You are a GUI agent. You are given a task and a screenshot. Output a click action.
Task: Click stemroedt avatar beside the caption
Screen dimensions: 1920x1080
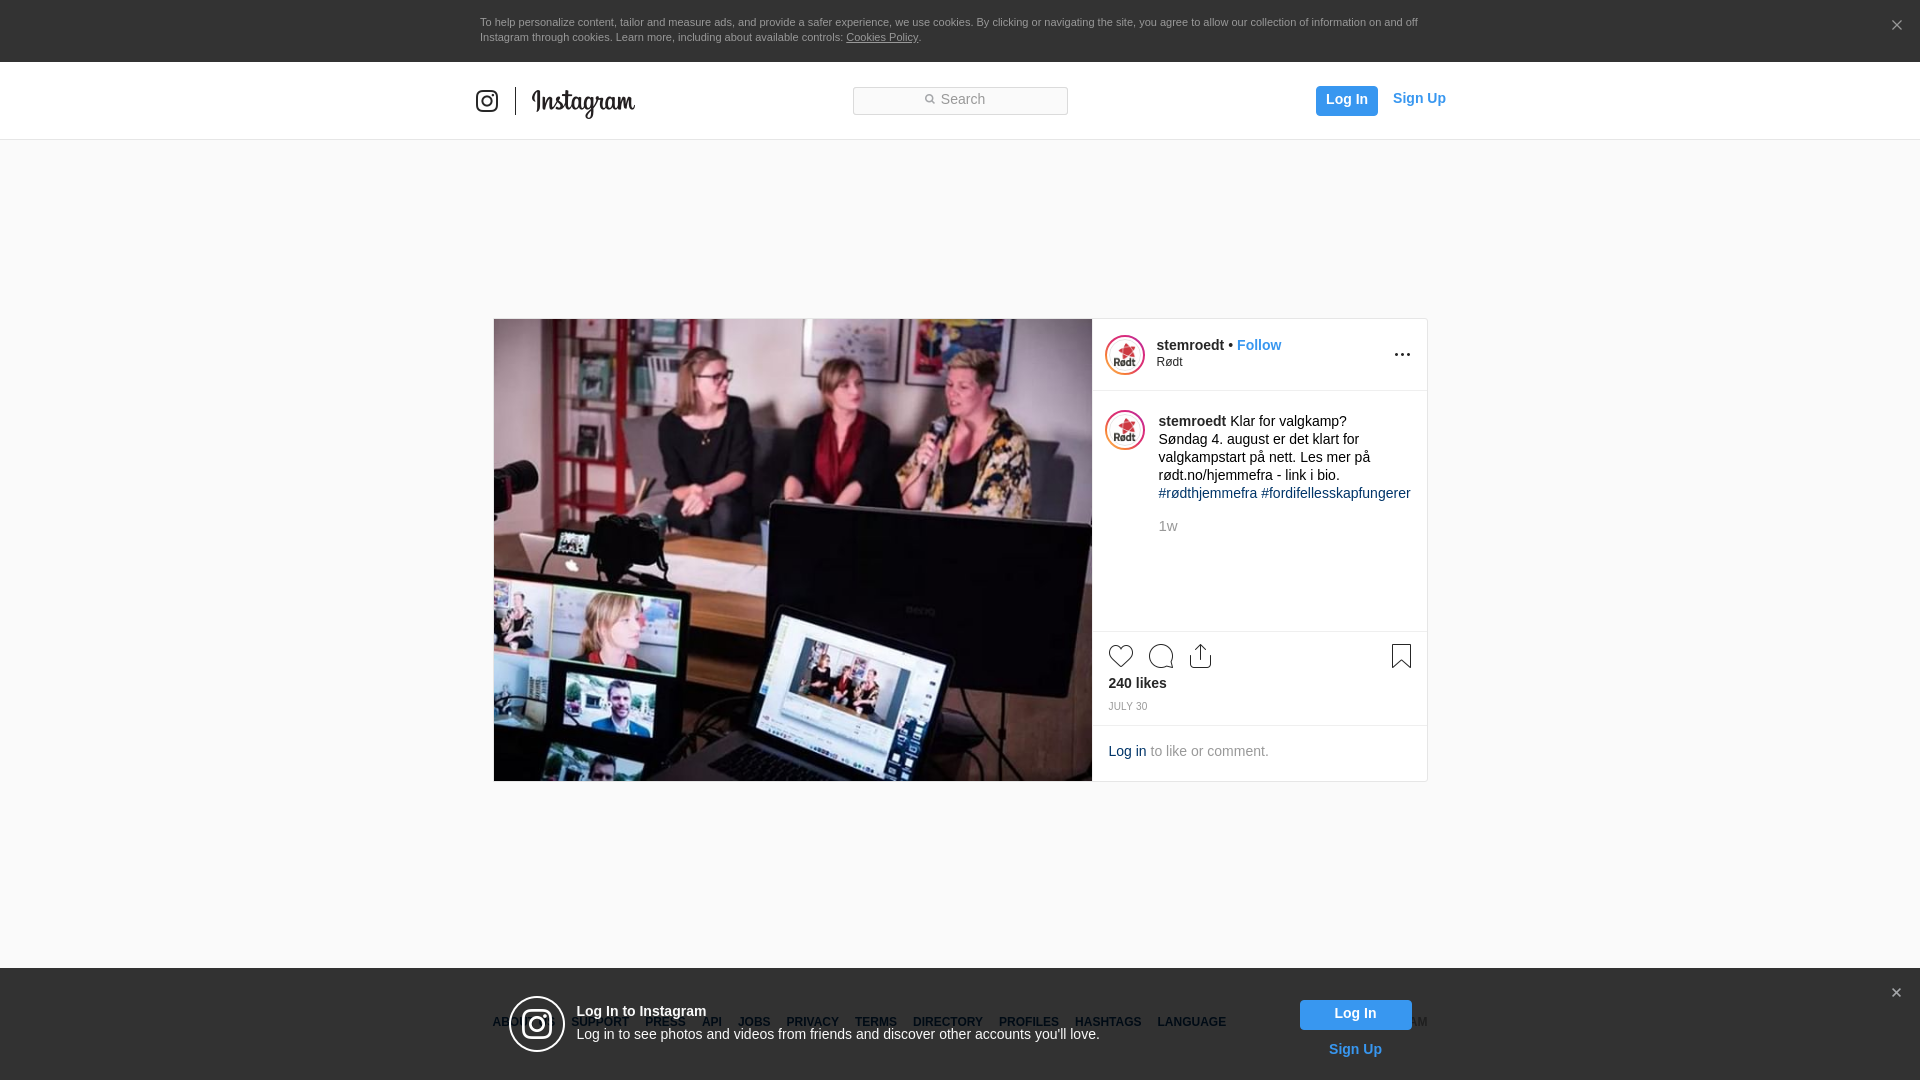(x=1124, y=430)
